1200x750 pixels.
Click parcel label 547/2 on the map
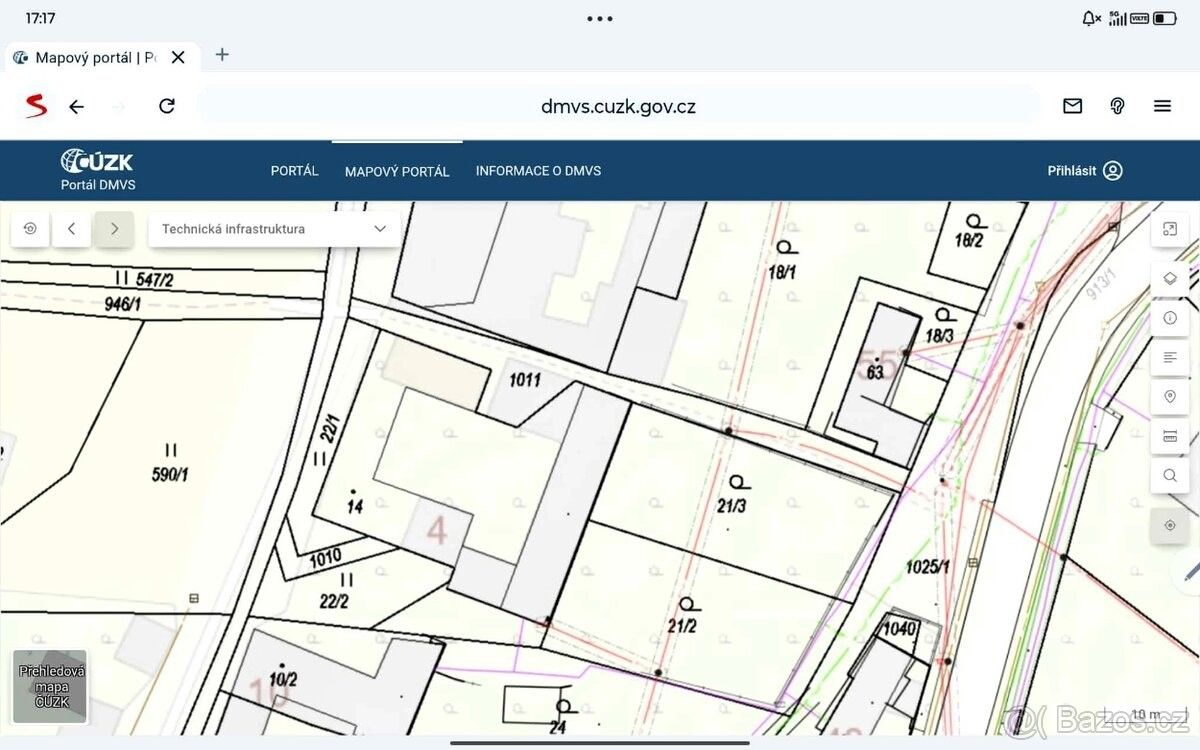[154, 280]
